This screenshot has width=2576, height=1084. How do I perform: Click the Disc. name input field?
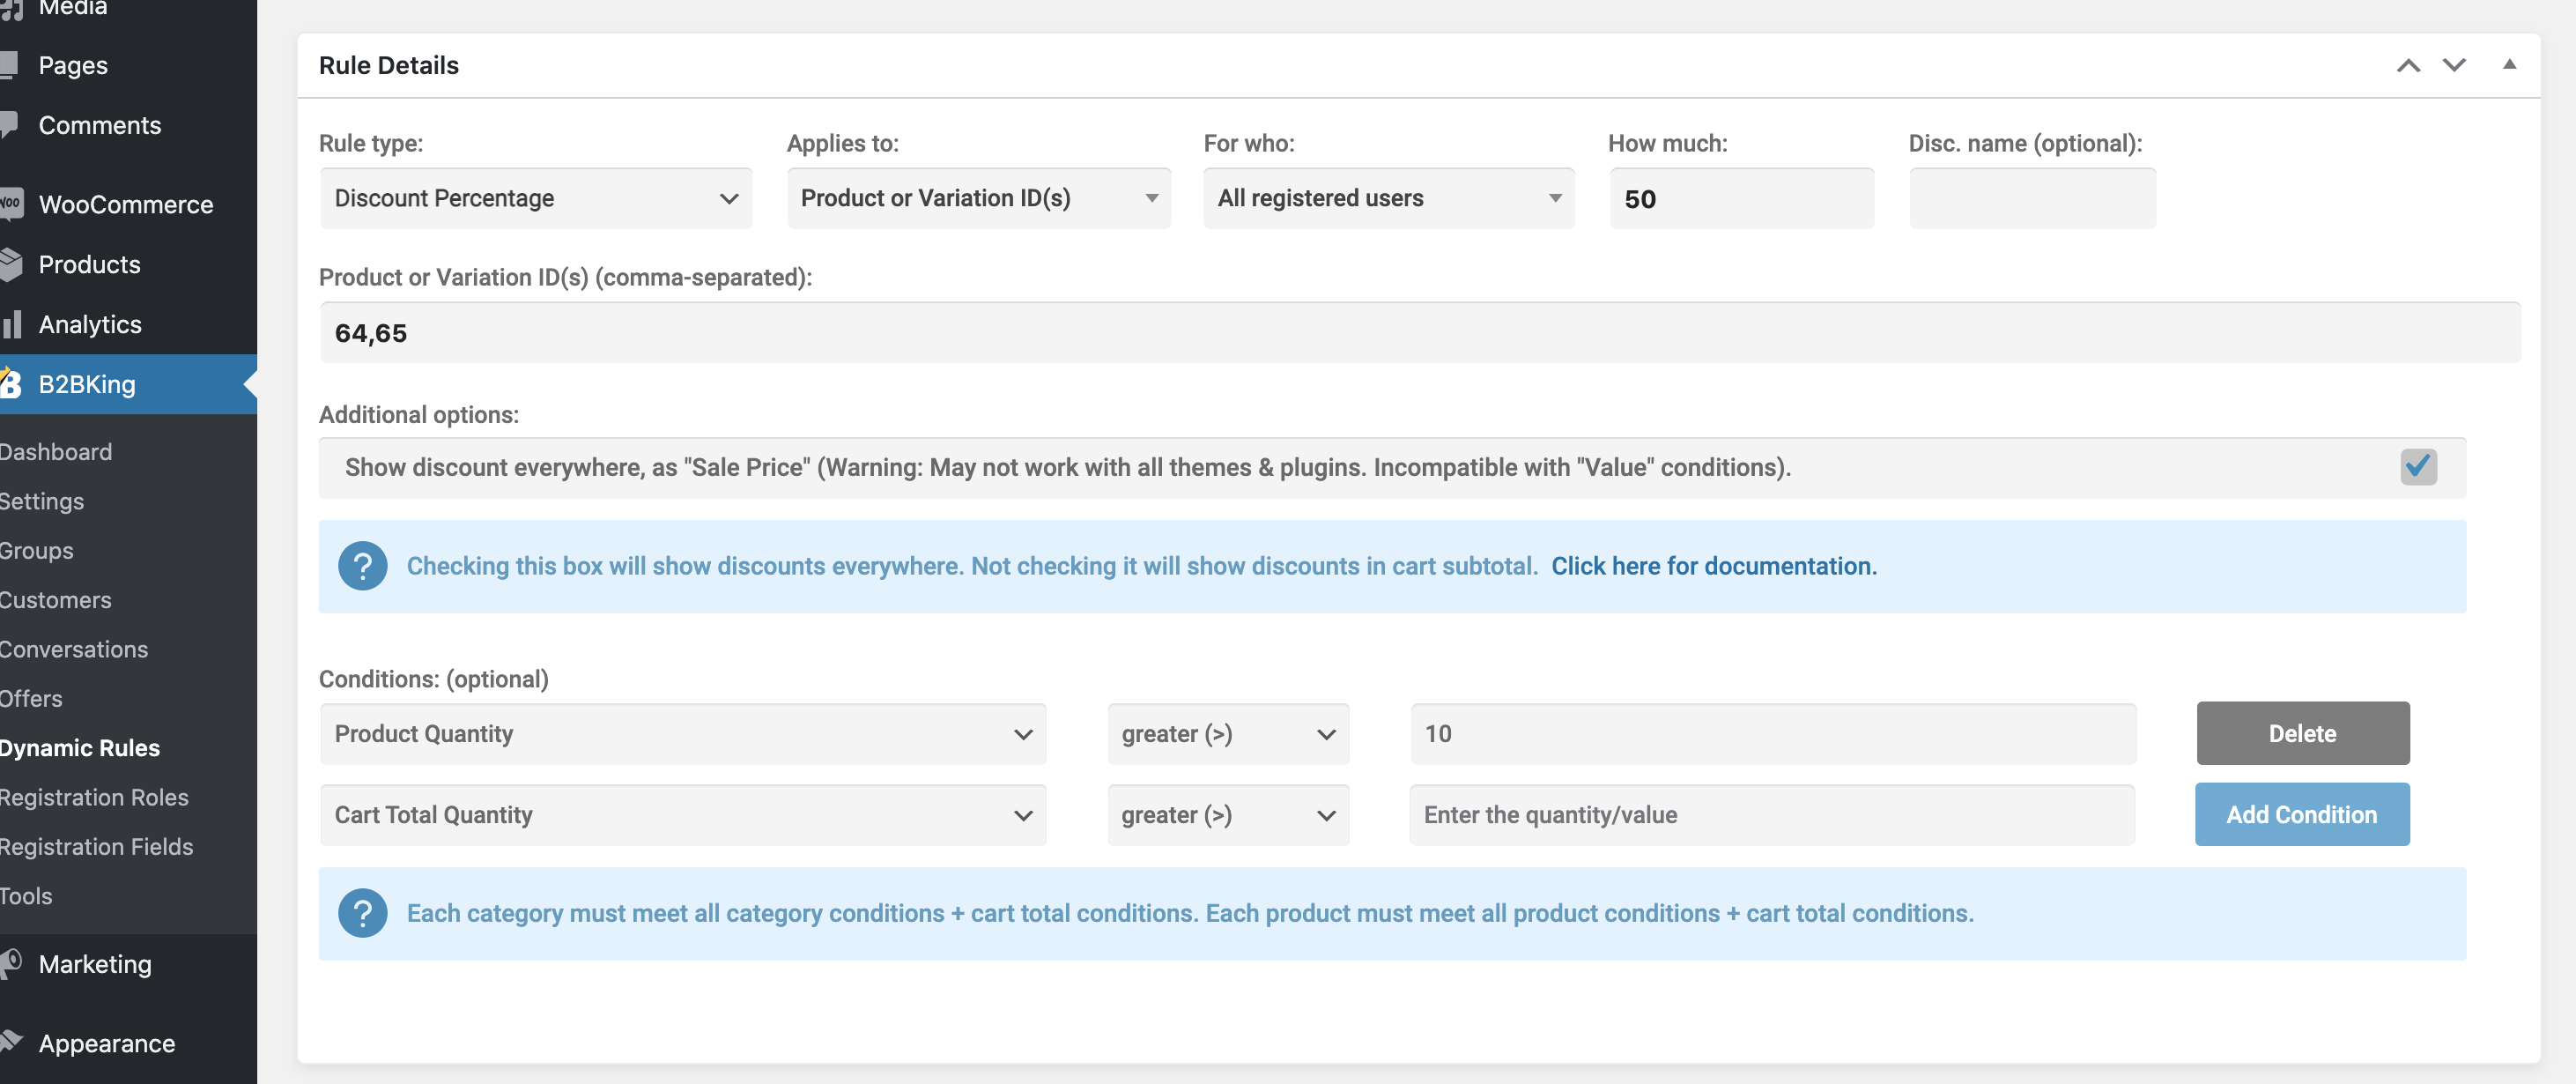click(2032, 198)
